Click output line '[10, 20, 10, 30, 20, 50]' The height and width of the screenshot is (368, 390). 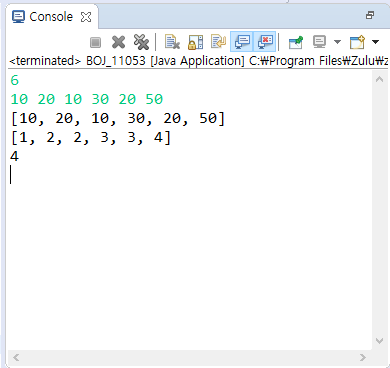118,119
